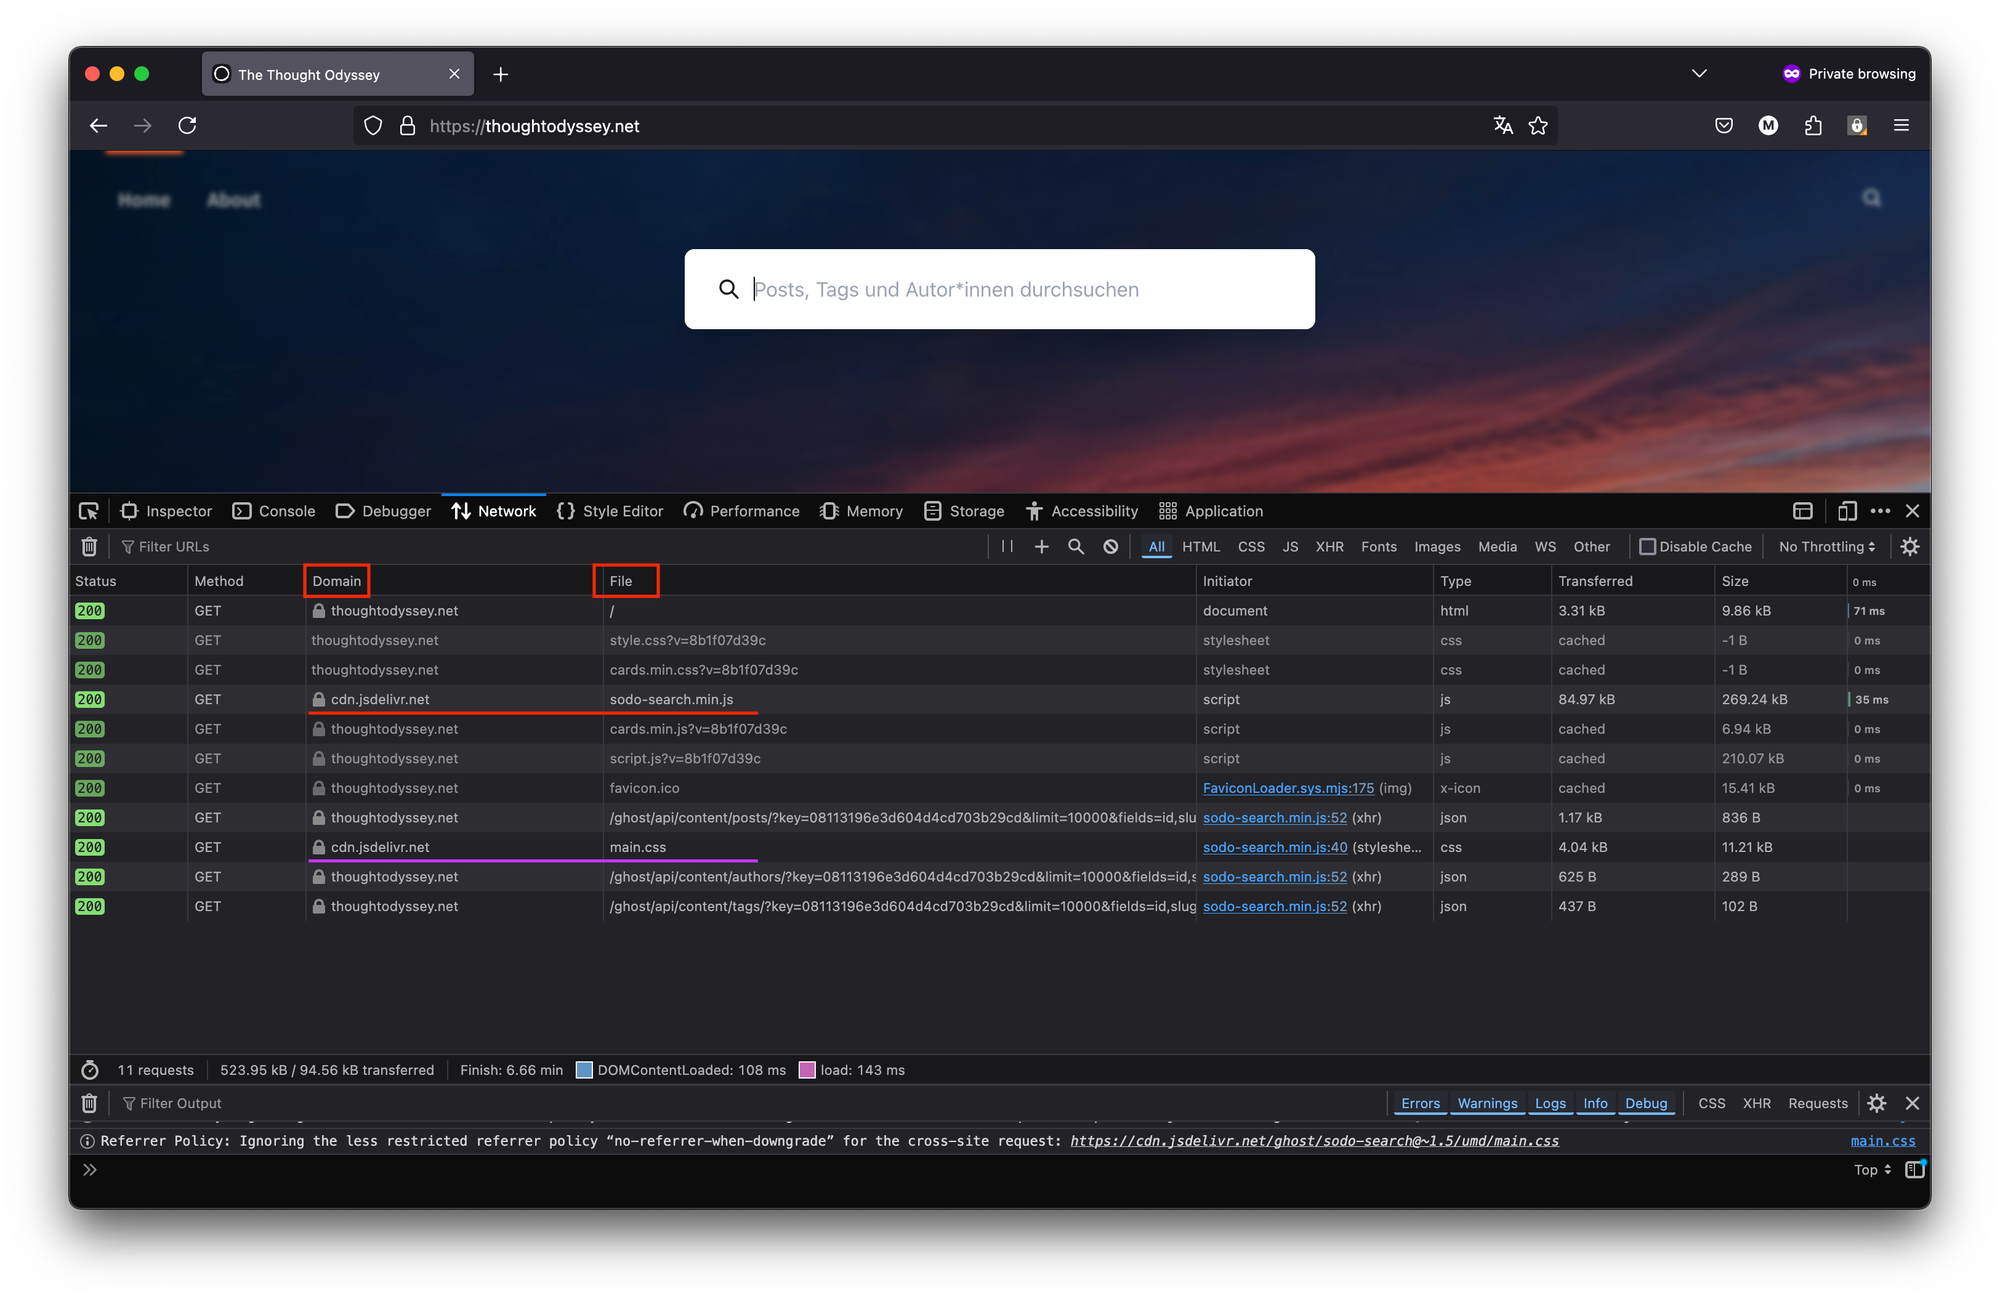This screenshot has height=1300, width=2000.
Task: Toggle Warnings filter in console
Action: pos(1487,1103)
